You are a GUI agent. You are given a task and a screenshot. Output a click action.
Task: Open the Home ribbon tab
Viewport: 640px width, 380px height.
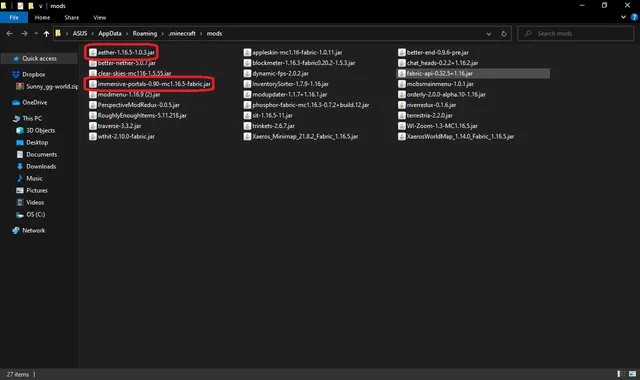(42, 18)
